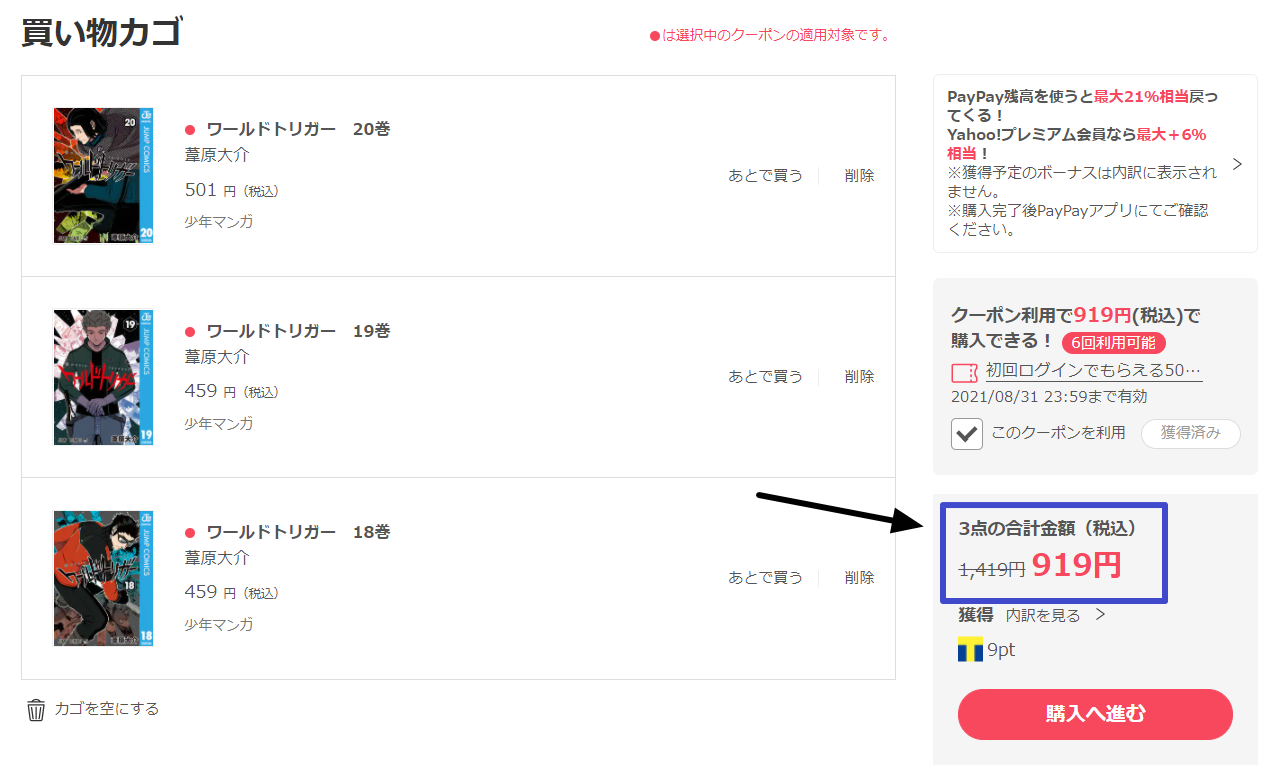Click the ワールドトリガー 20巻 title
1283x772 pixels.
298,129
